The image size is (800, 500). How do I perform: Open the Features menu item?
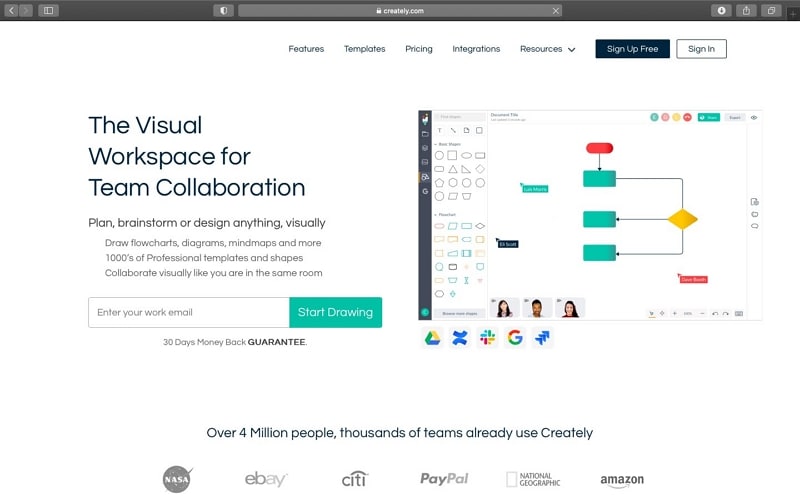(x=306, y=49)
